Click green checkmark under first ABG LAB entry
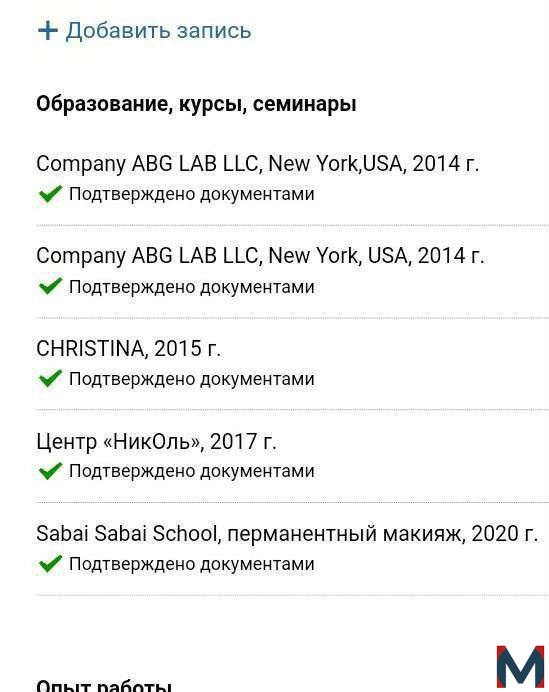The image size is (549, 692). [50, 194]
